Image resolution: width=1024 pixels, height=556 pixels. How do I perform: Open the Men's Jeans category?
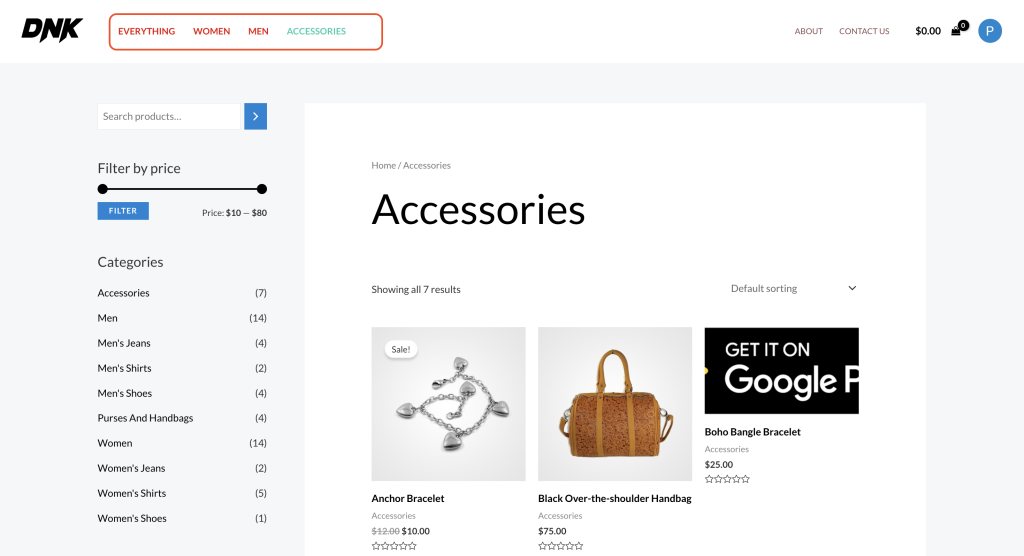124,343
